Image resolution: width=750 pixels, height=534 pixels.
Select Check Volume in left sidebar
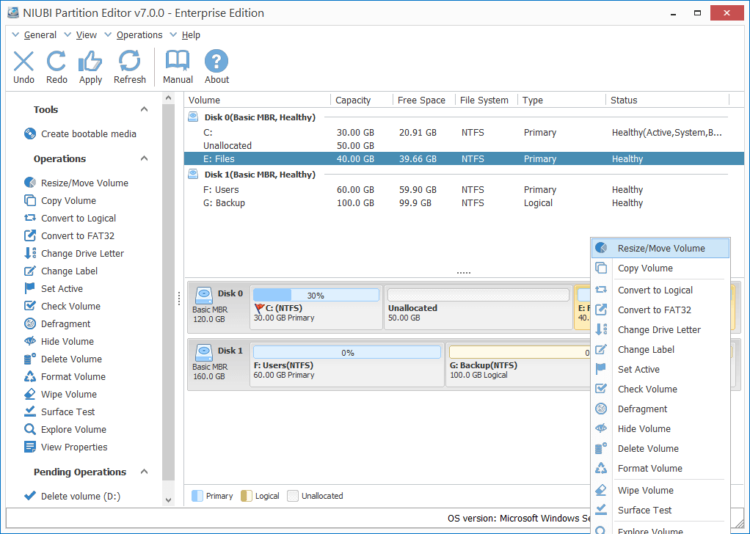coord(62,306)
